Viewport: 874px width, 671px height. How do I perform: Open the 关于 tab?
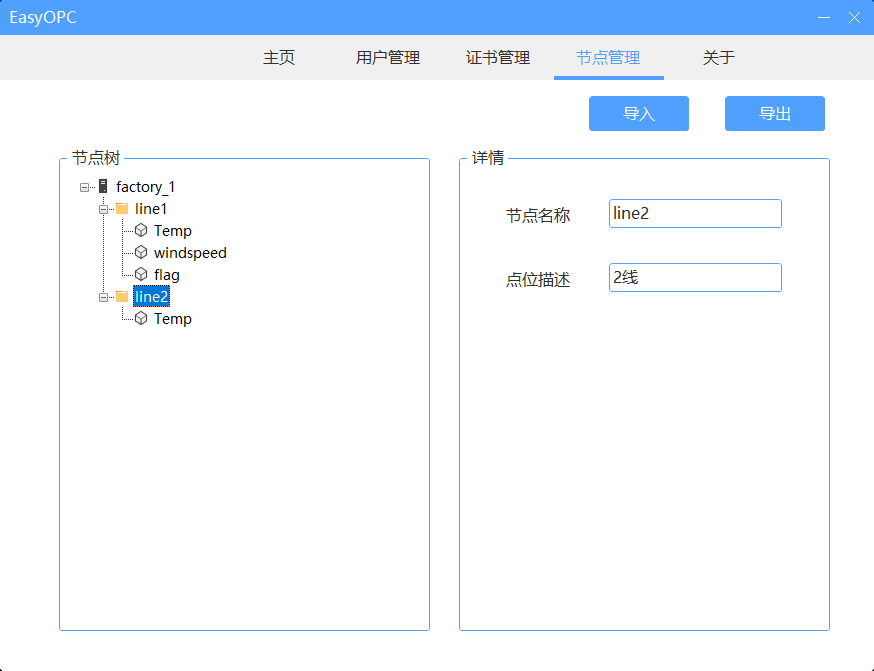click(x=719, y=58)
